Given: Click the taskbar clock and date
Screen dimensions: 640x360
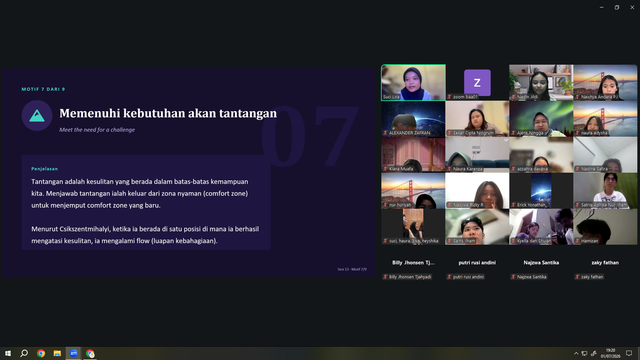Looking at the screenshot, I should tap(610, 353).
